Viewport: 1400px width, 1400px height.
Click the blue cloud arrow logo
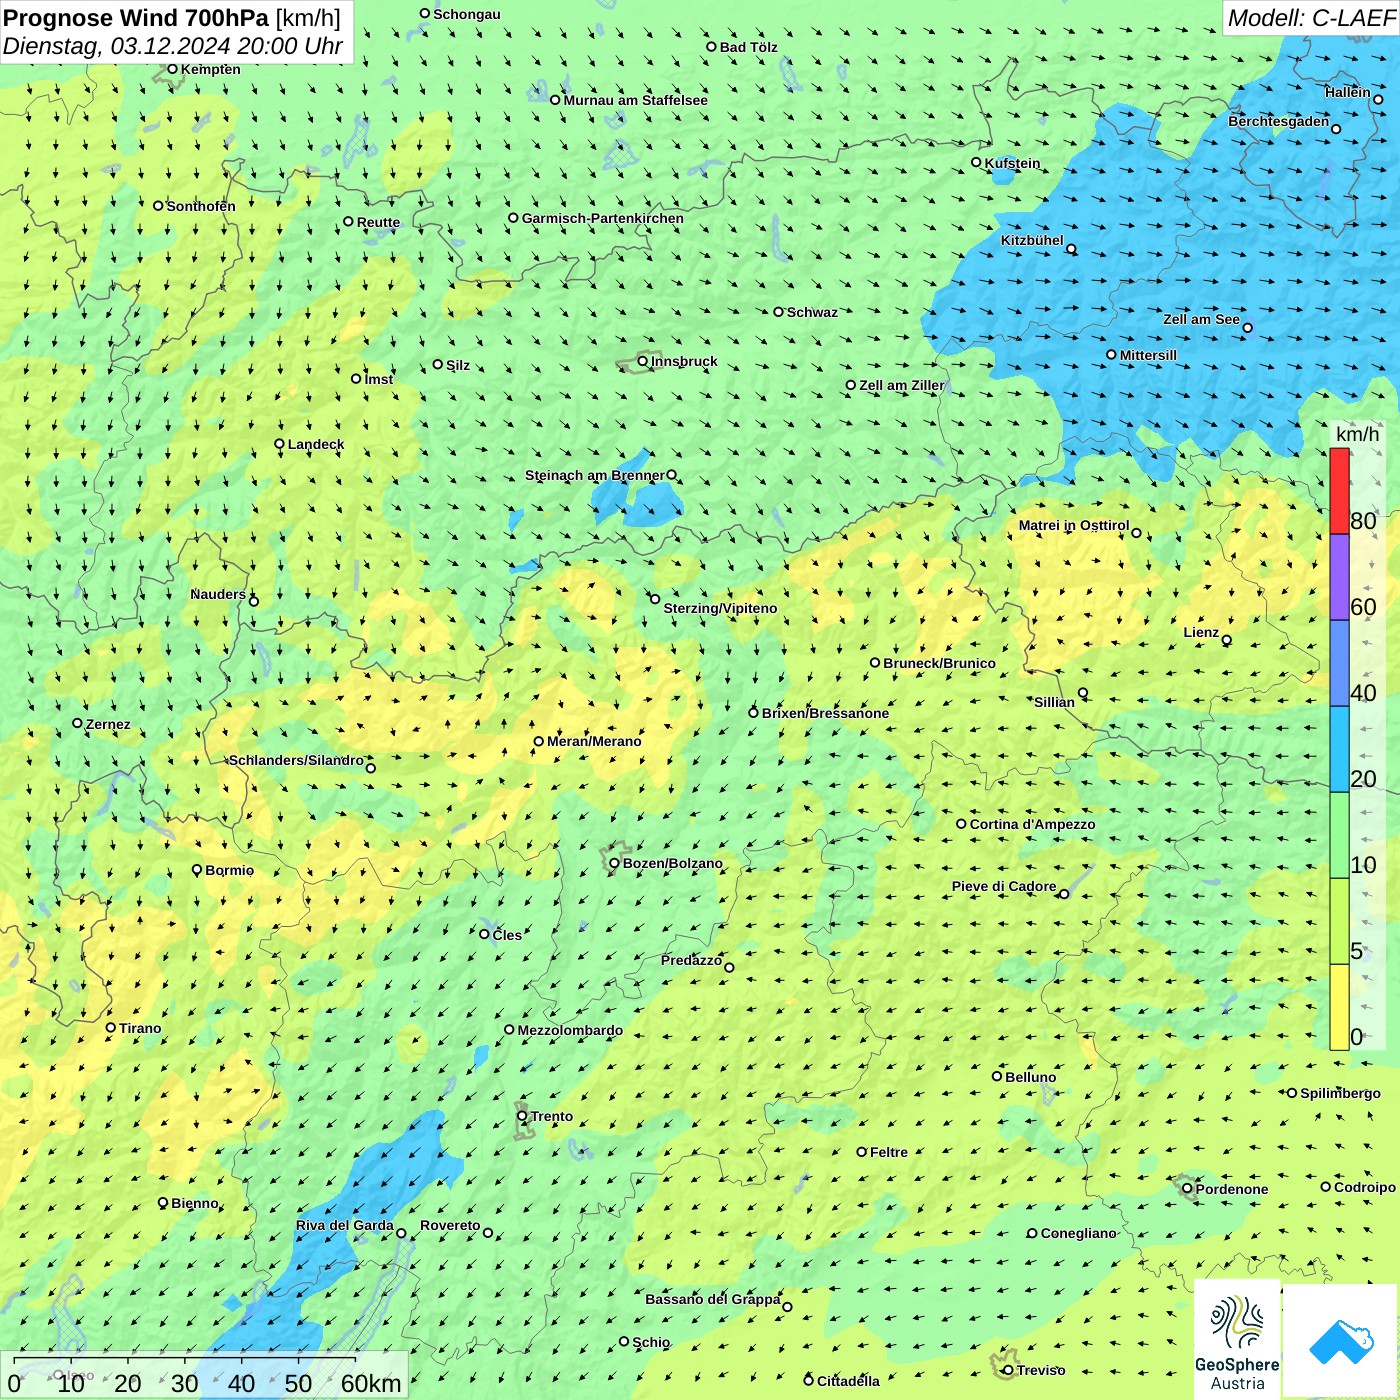click(x=1341, y=1341)
